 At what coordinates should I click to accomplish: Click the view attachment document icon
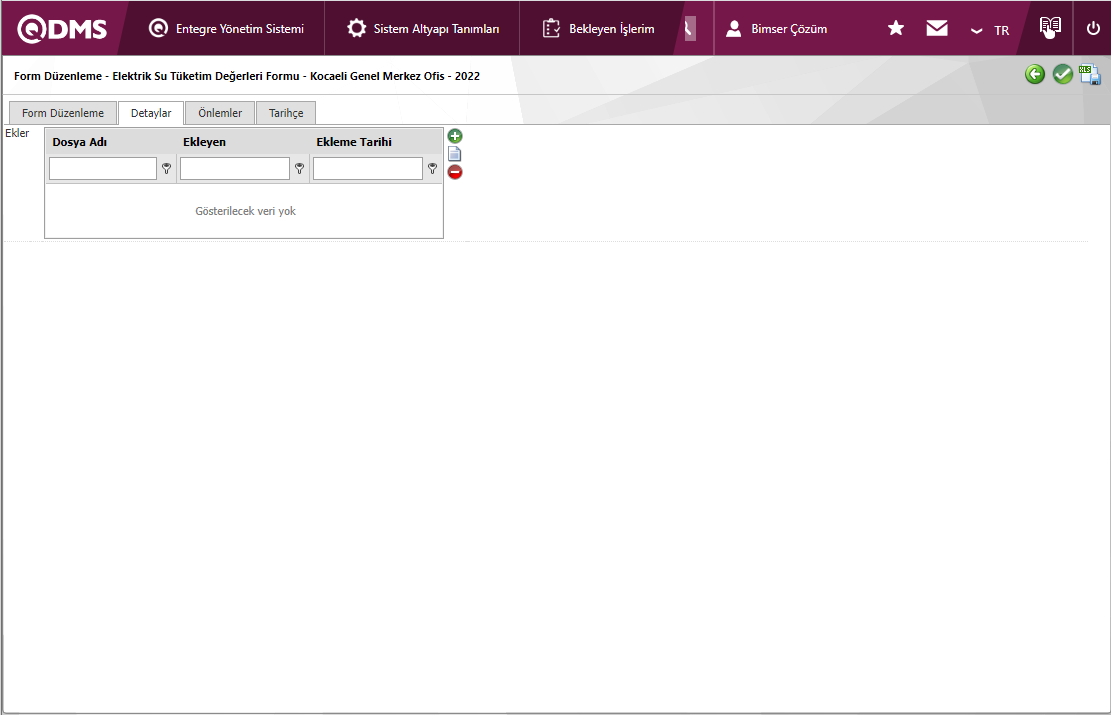(x=455, y=154)
